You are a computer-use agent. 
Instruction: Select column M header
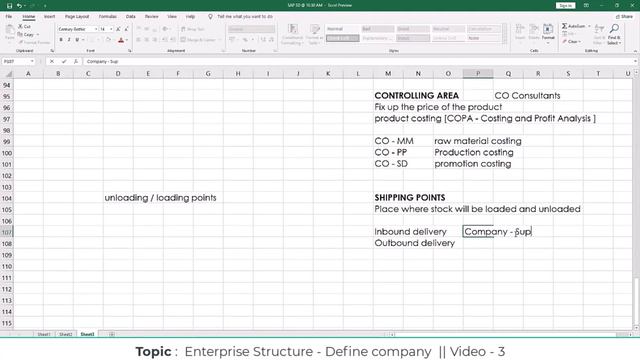pyautogui.click(x=388, y=74)
